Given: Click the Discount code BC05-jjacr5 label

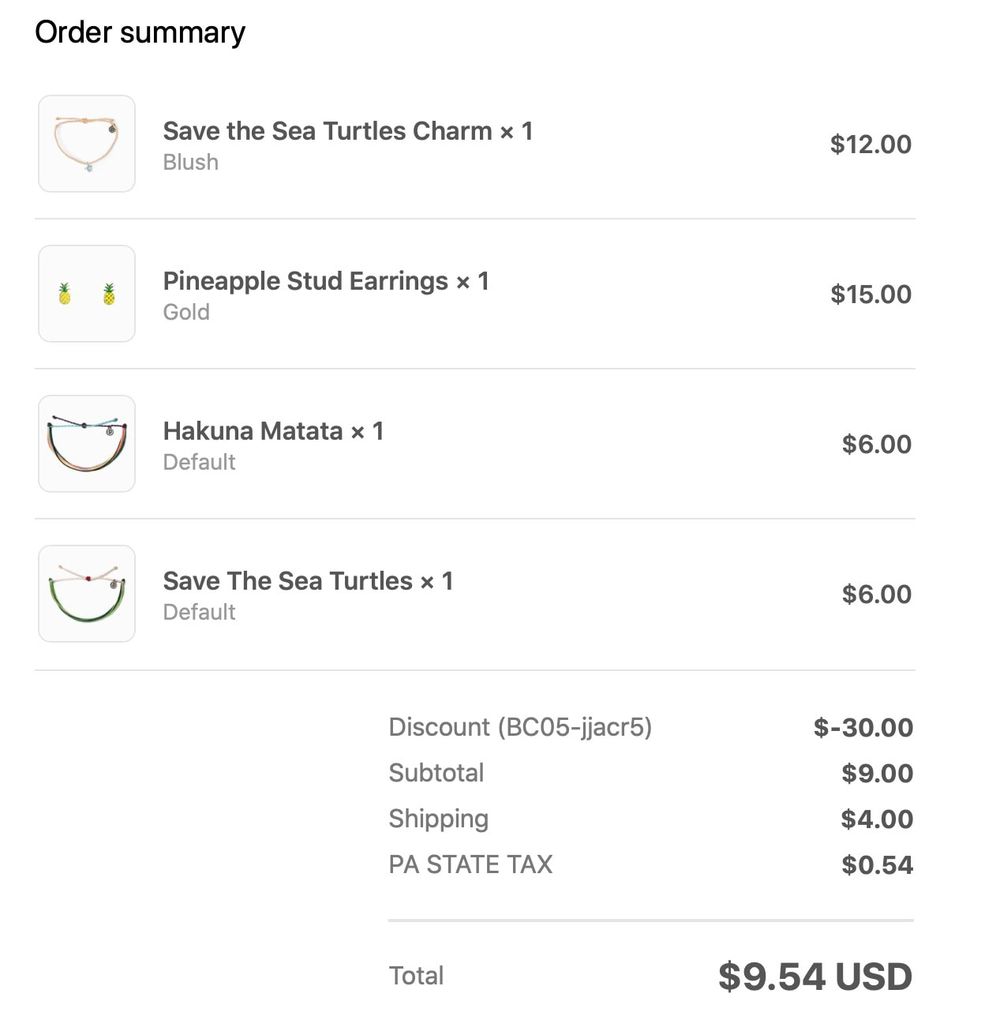Looking at the screenshot, I should point(520,727).
